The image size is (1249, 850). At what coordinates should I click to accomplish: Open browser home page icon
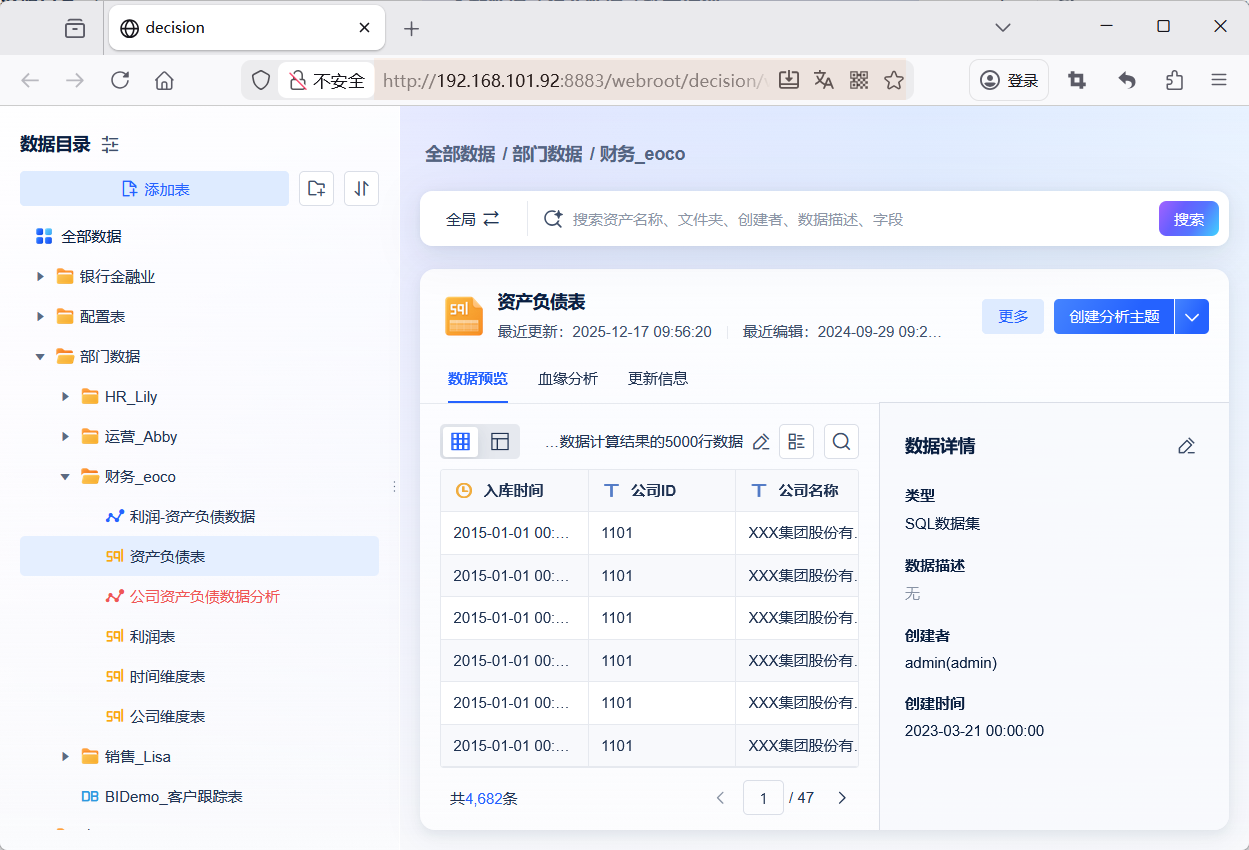[x=165, y=80]
